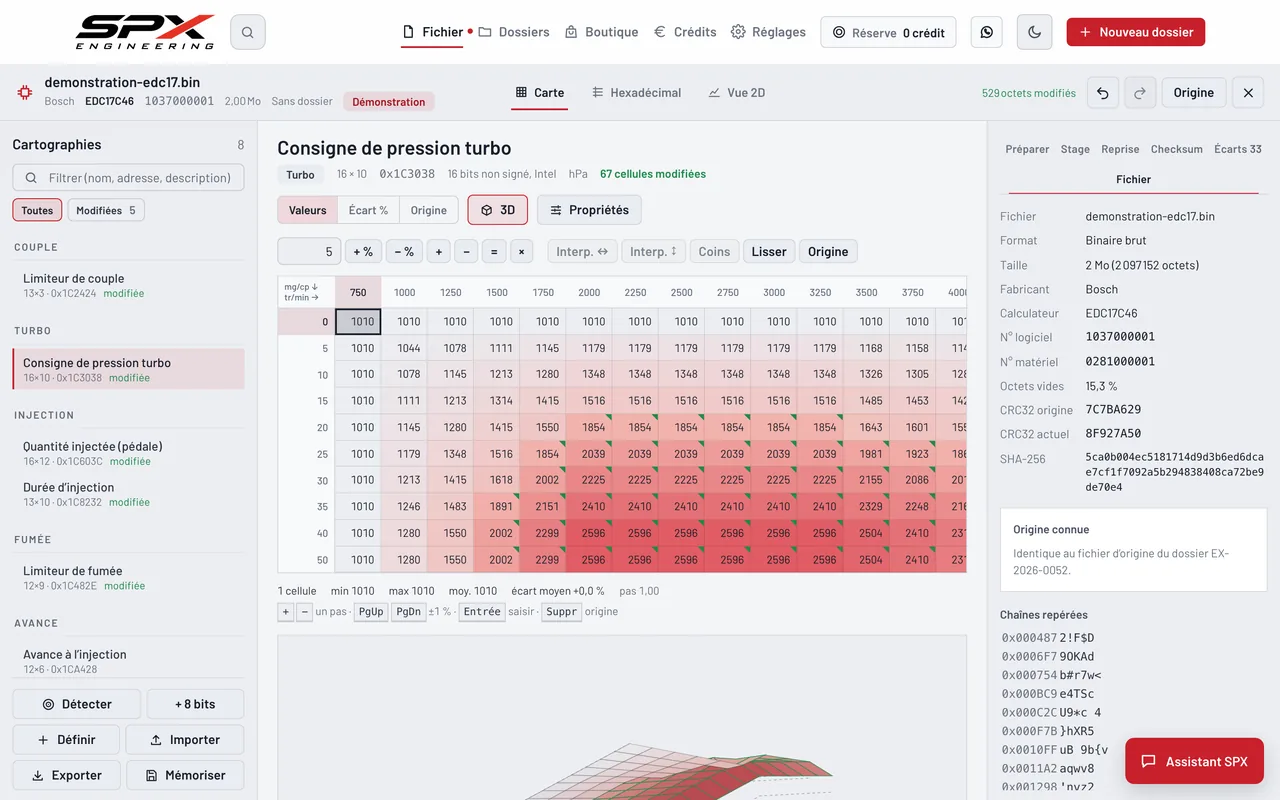Click the Lisser button
This screenshot has width=1280, height=800.
(769, 252)
